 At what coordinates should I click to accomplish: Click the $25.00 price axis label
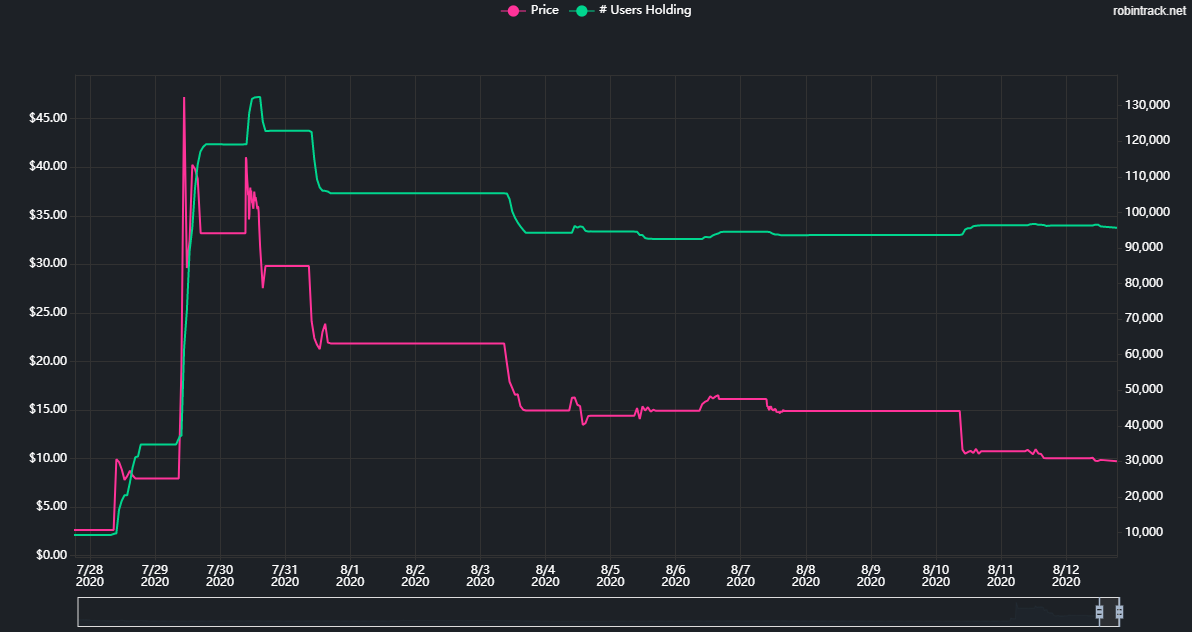pyautogui.click(x=48, y=313)
